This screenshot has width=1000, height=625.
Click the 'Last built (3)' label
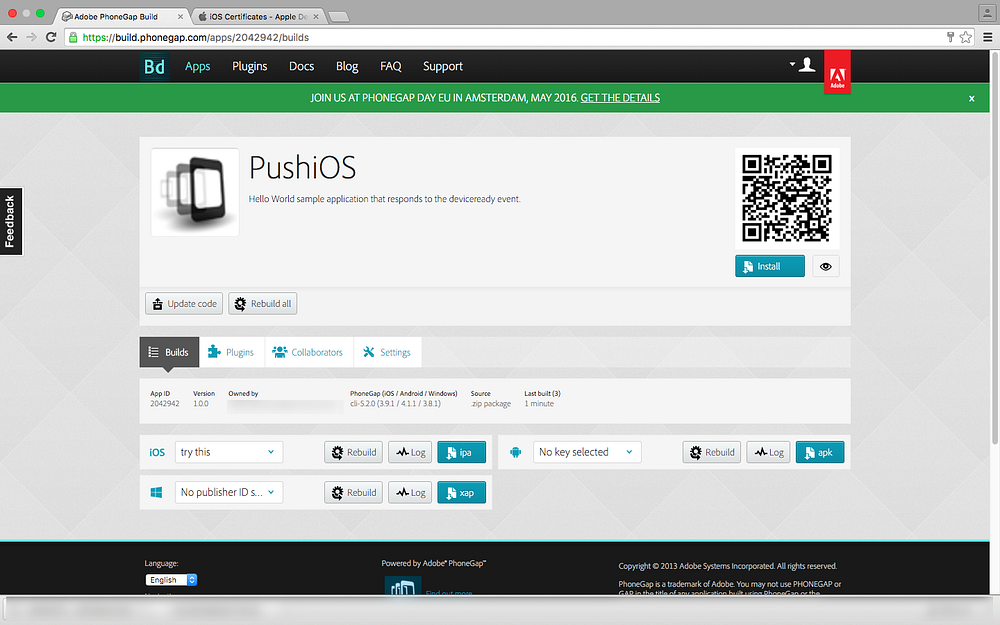(x=542, y=393)
